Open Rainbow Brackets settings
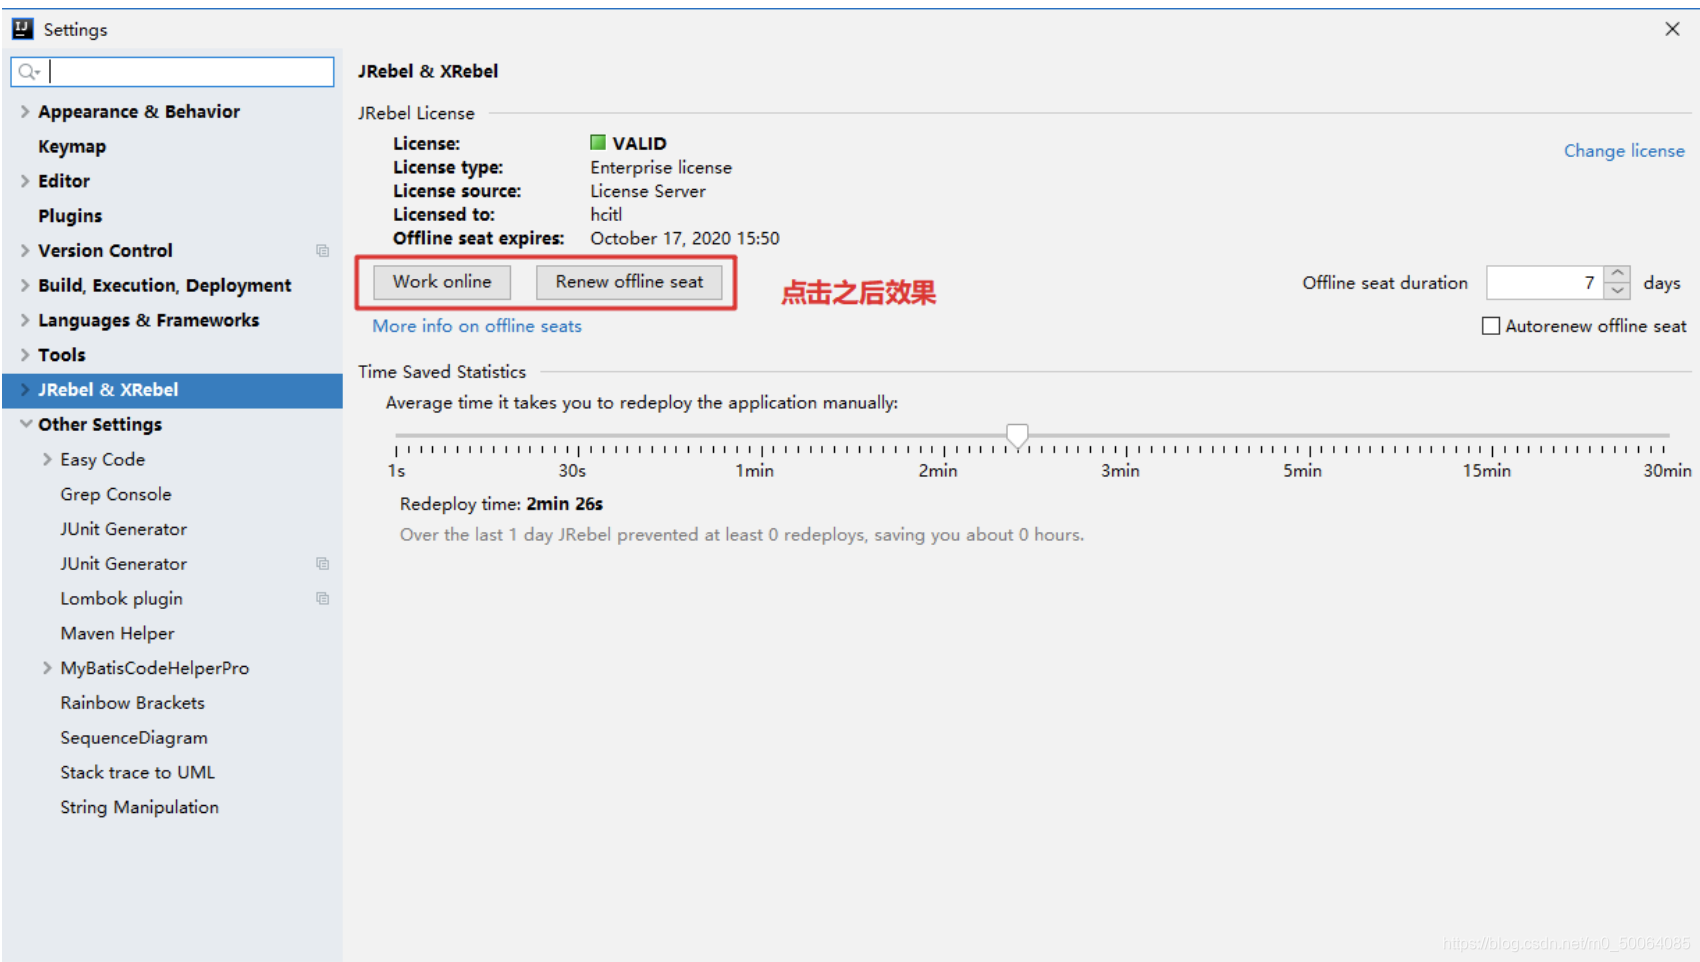 coord(132,703)
